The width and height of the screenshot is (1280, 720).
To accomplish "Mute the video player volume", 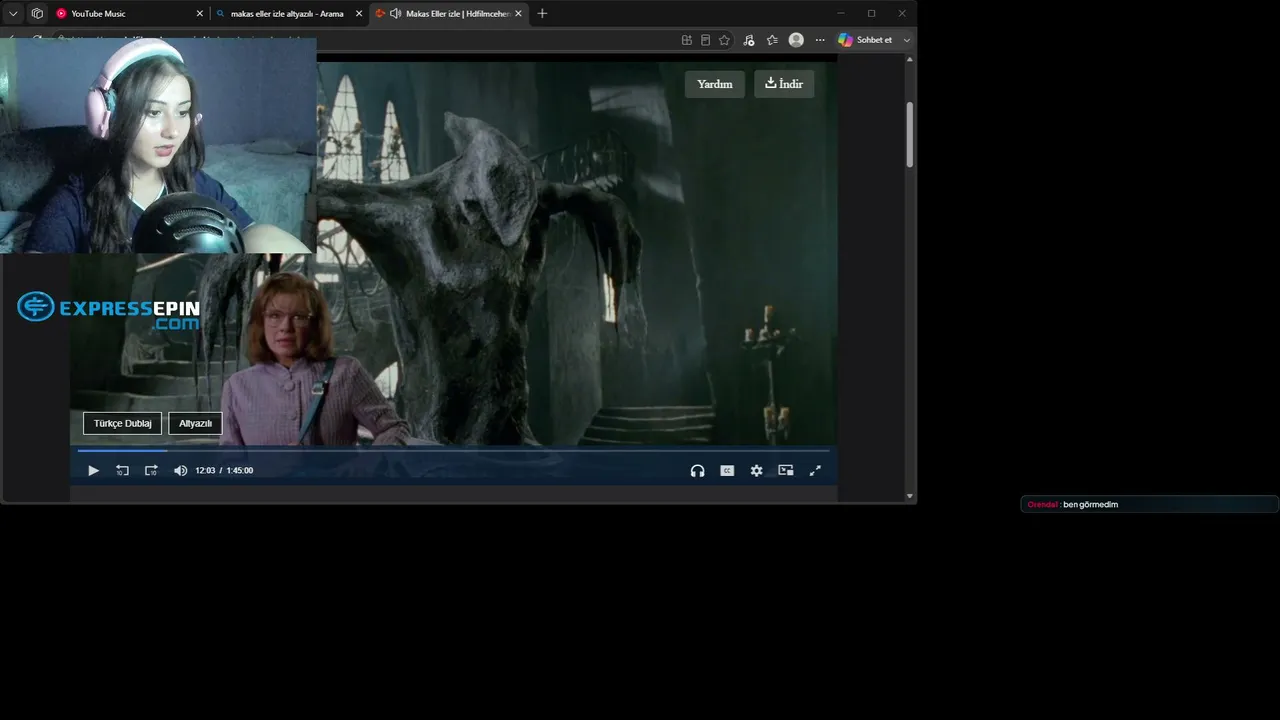I will pos(180,471).
